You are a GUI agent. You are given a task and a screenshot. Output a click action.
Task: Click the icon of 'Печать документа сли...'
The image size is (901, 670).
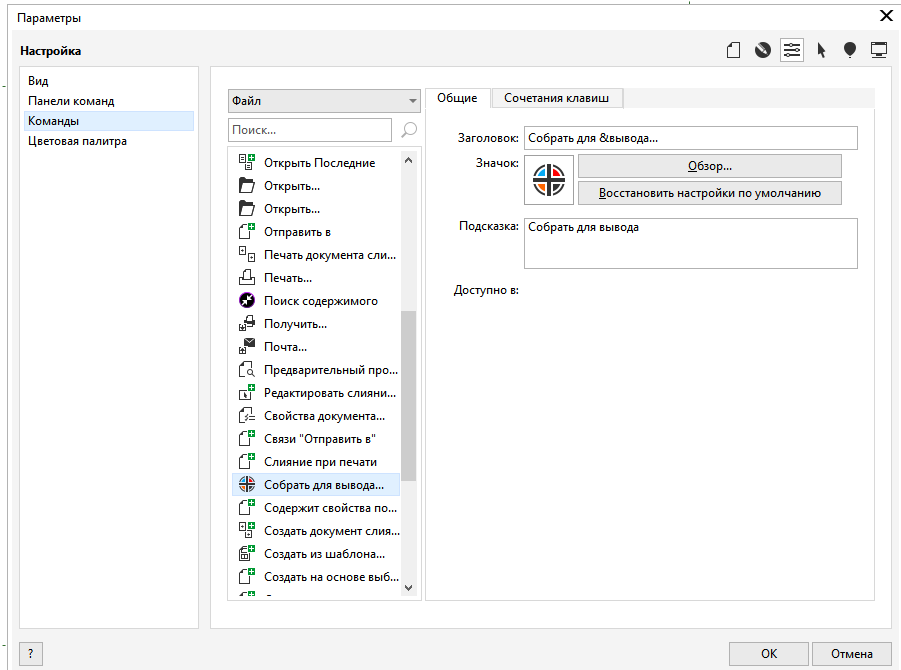click(x=247, y=255)
